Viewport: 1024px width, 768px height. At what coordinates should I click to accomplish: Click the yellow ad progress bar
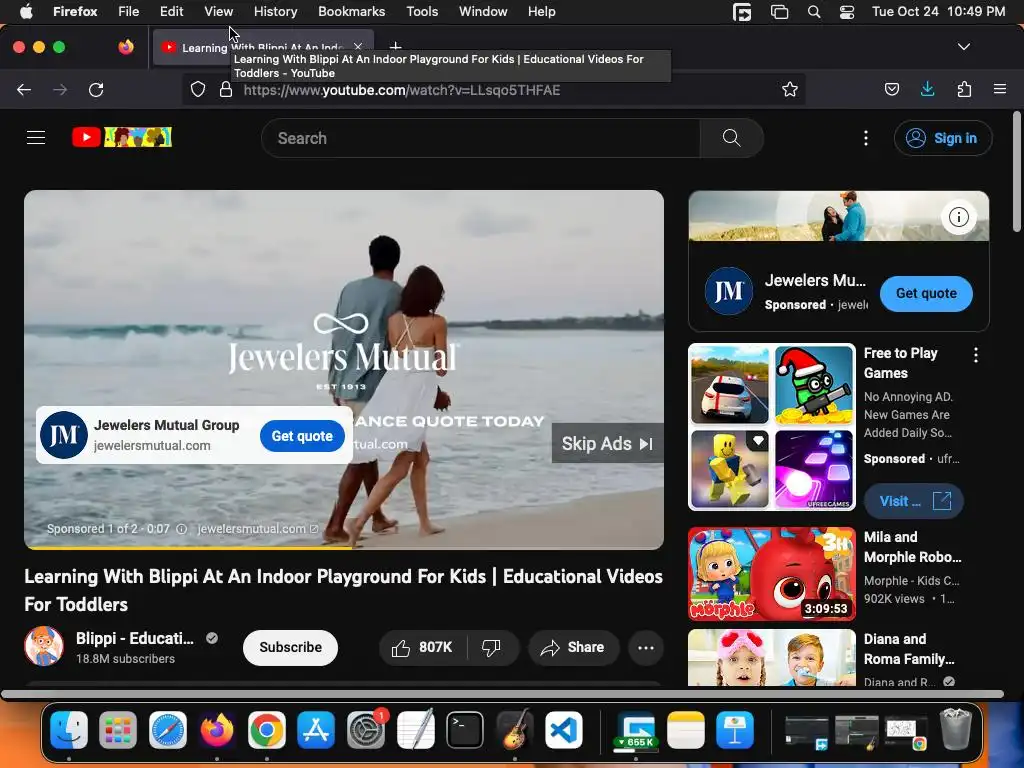coord(189,548)
